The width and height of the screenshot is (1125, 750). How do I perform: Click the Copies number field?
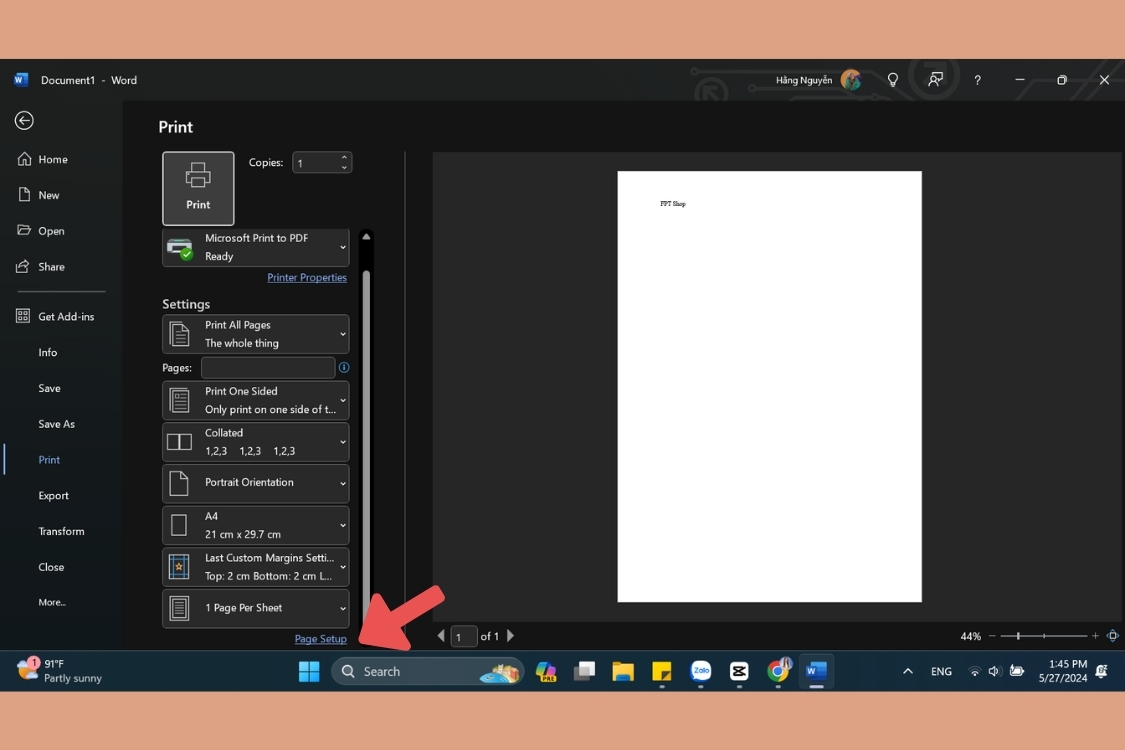tap(316, 163)
